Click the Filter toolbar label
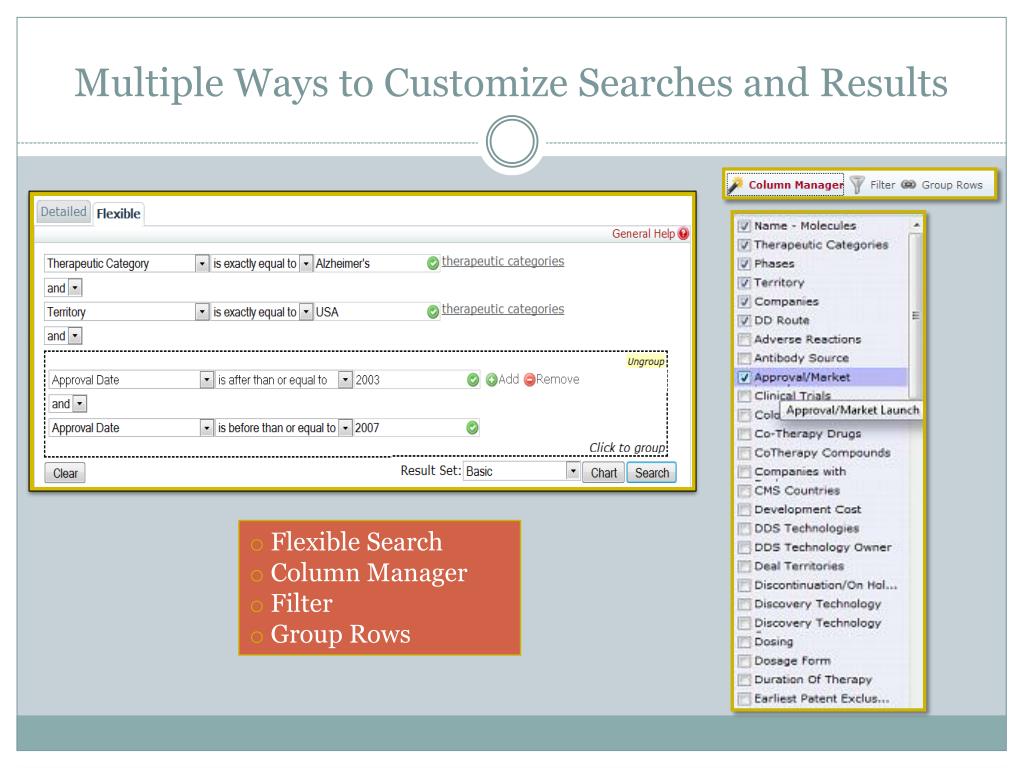The image size is (1024, 768). click(x=882, y=185)
